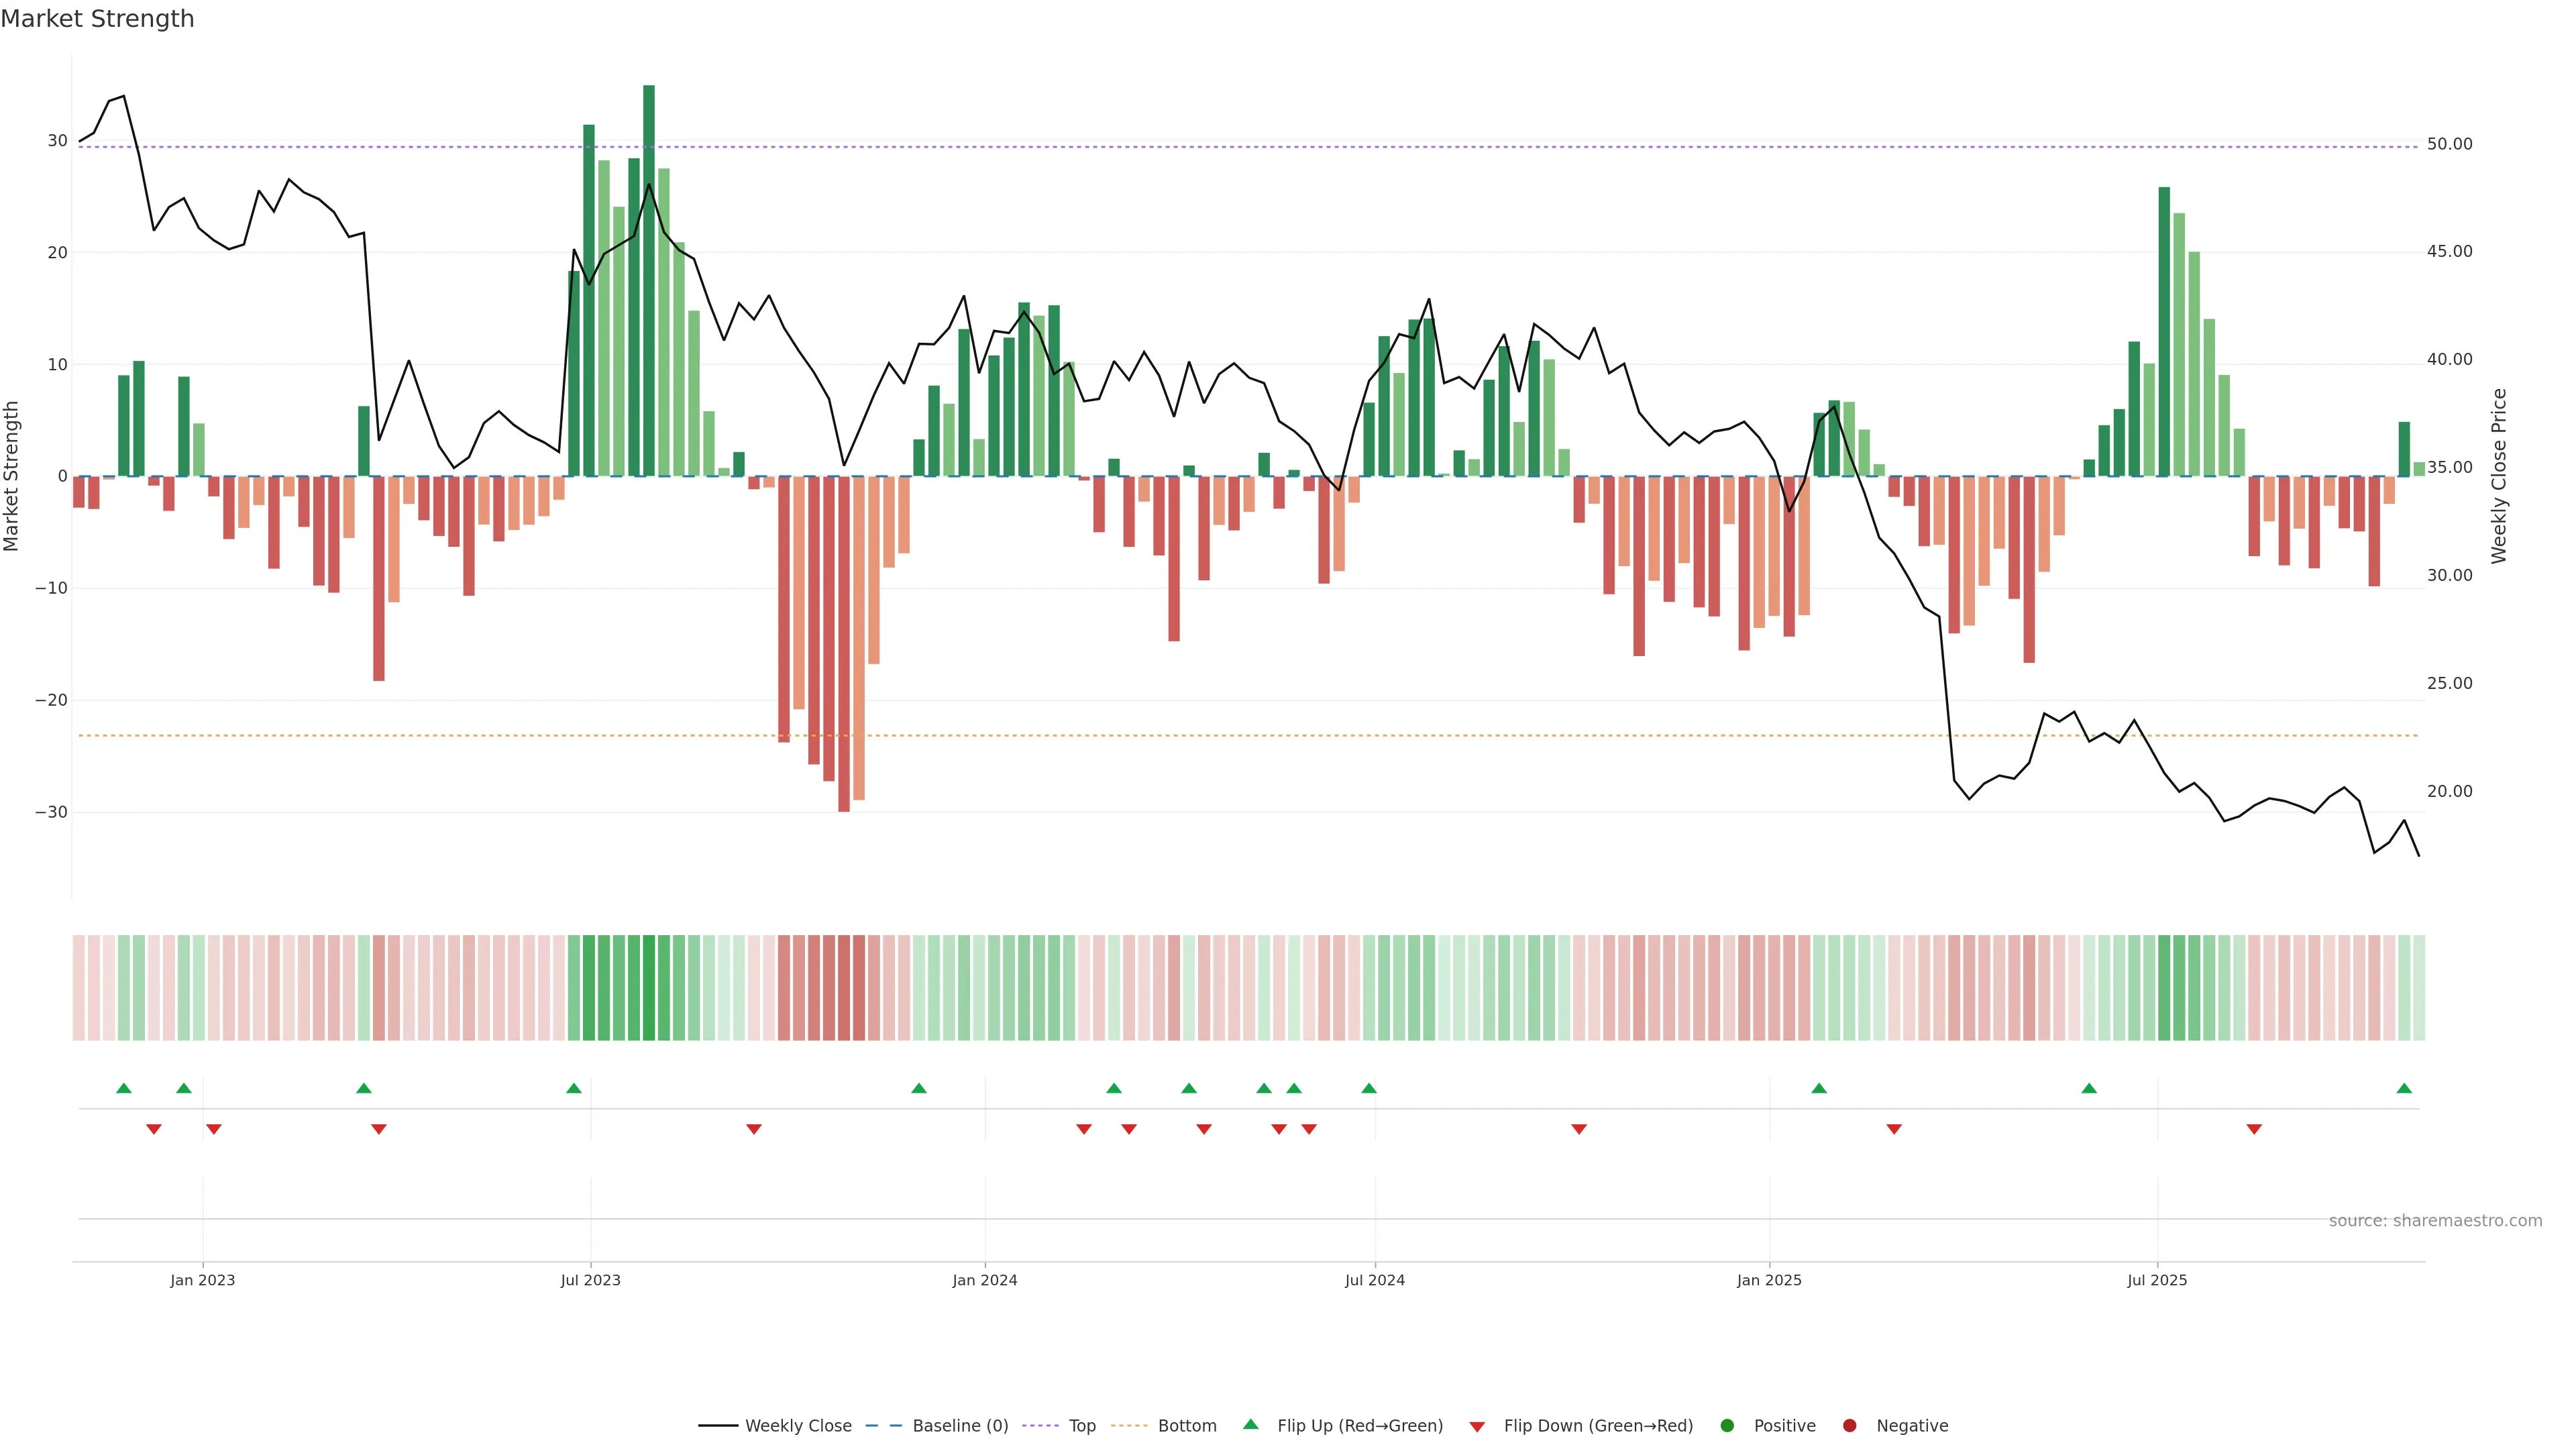The width and height of the screenshot is (2576, 1449).
Task: Click the green Flip Up triangle legend icon
Action: tap(1250, 1424)
